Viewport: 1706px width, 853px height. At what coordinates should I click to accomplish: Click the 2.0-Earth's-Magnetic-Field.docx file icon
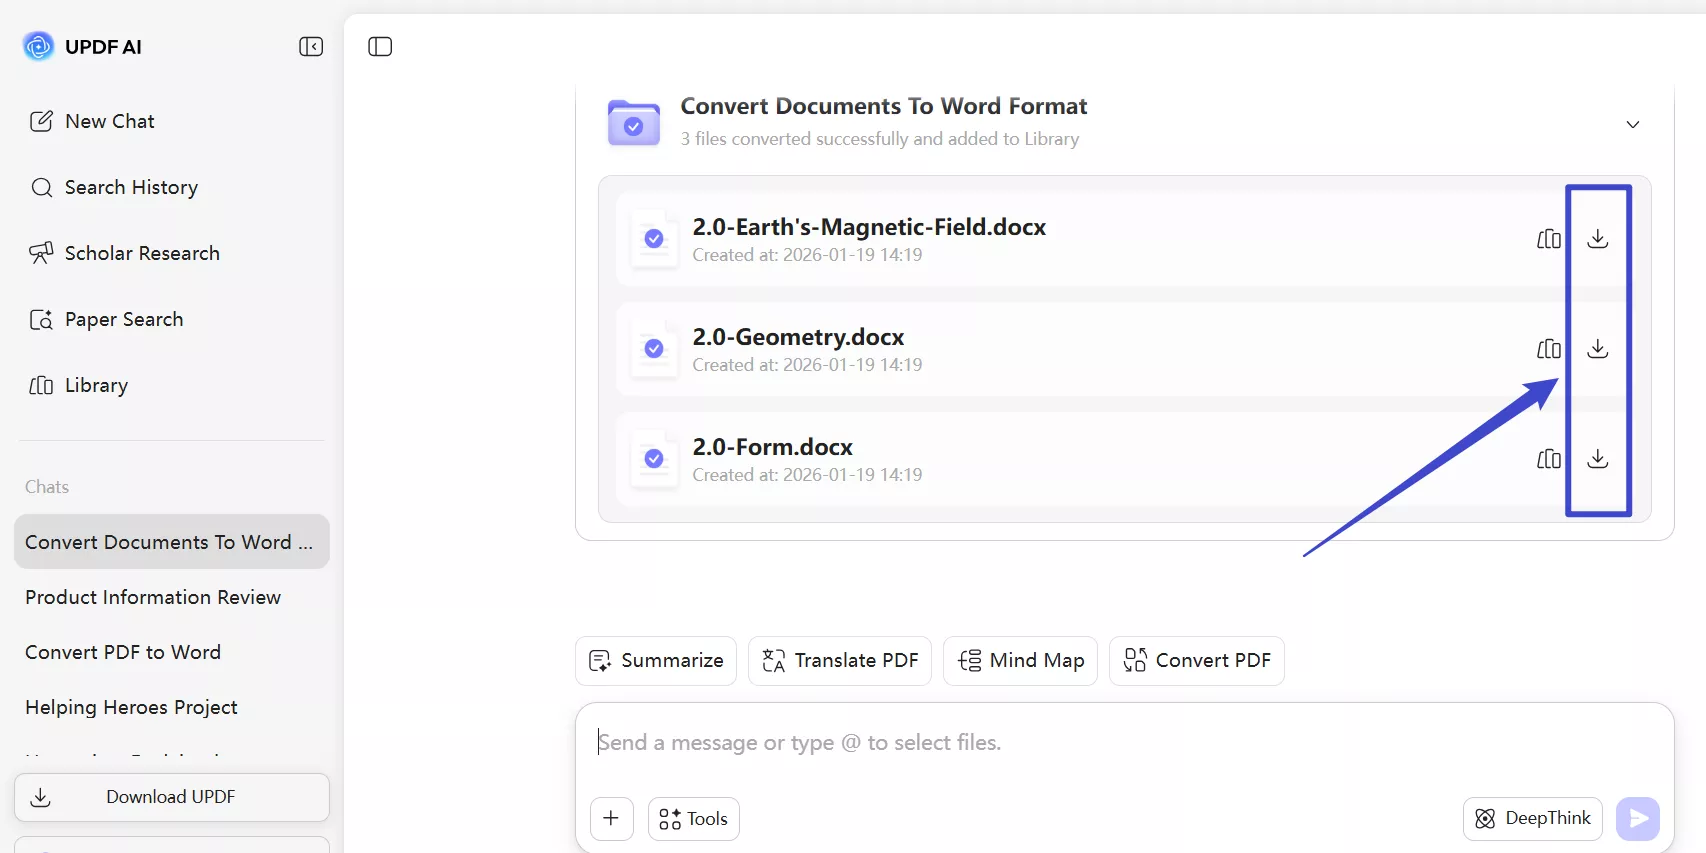654,239
